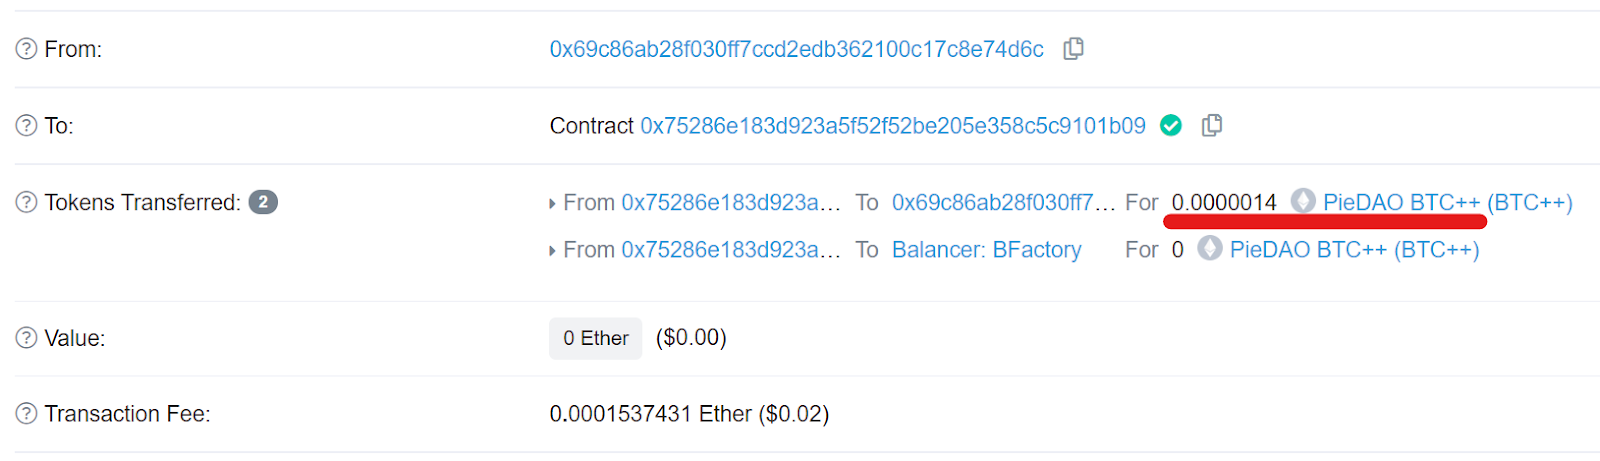Open contract address 0x75286e183d923a5f link

click(x=893, y=126)
